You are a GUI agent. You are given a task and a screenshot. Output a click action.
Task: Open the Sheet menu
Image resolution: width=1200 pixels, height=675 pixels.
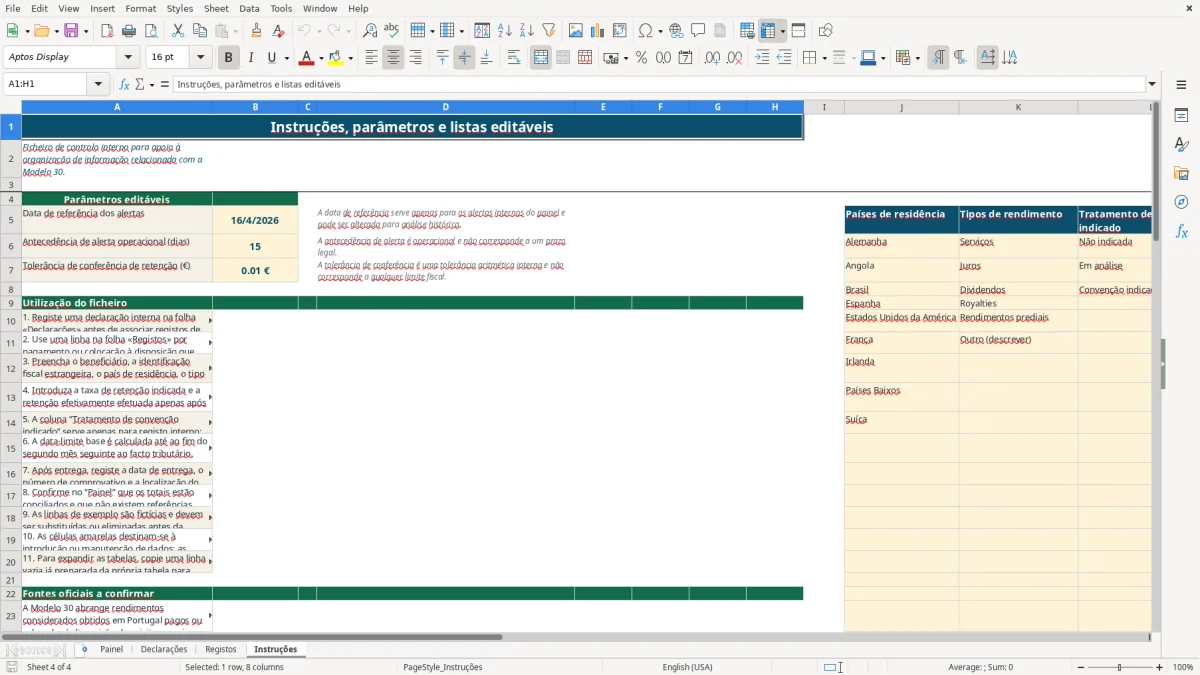click(216, 8)
